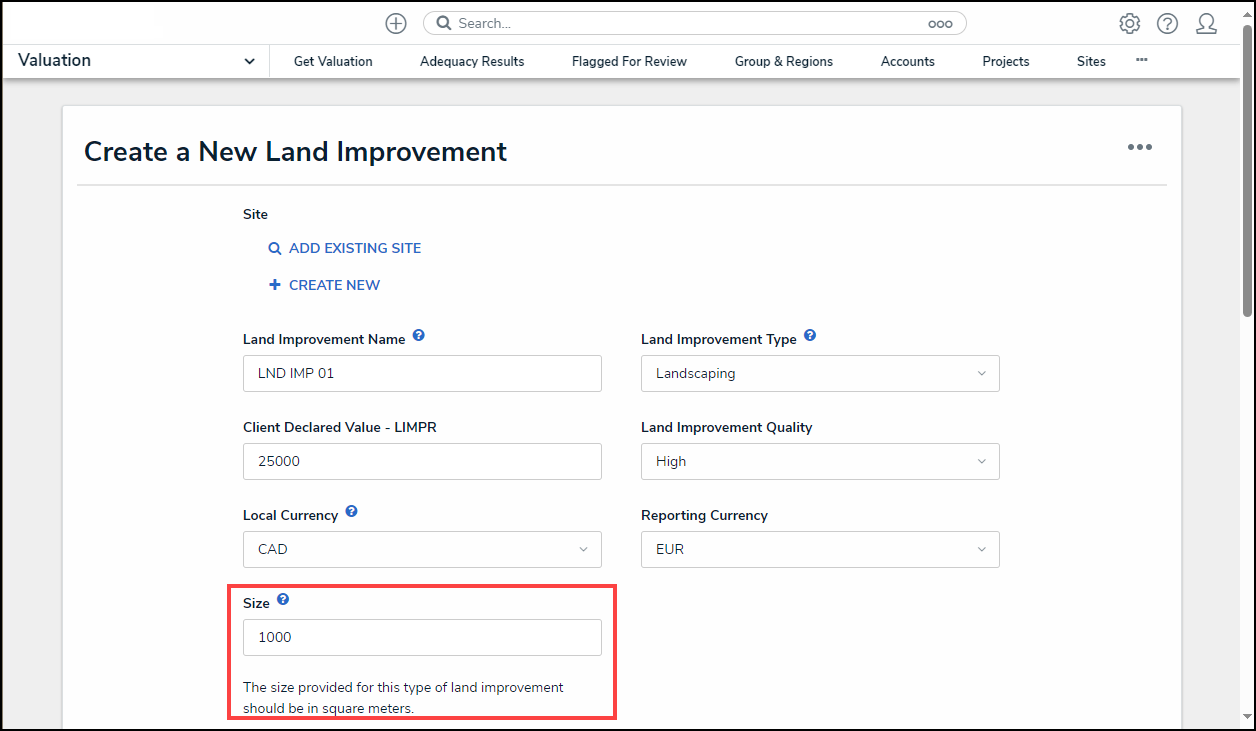Click the Site section label

255,214
